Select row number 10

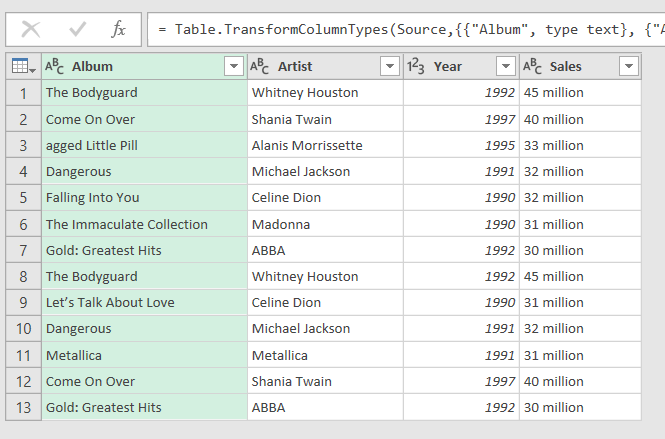point(23,329)
